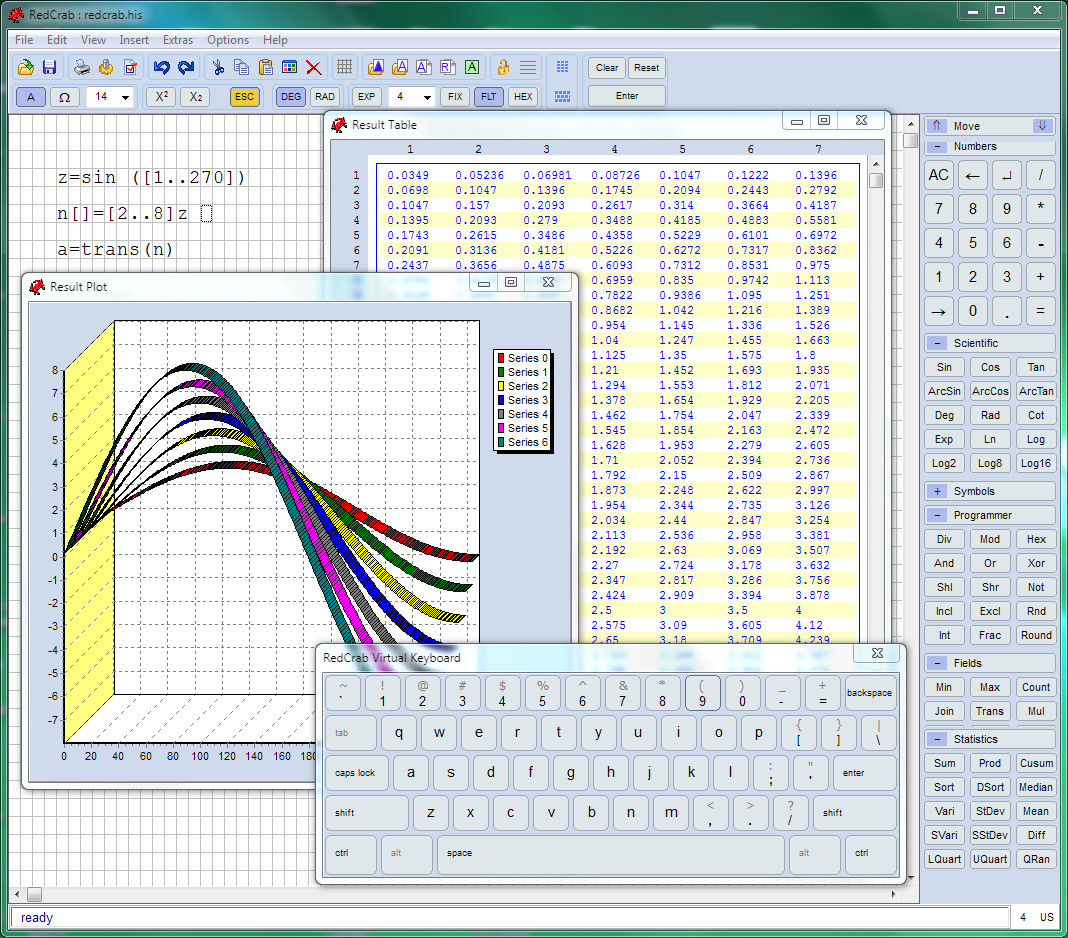Toggle subscript X₂ mode
The height and width of the screenshot is (938, 1068).
[x=195, y=97]
